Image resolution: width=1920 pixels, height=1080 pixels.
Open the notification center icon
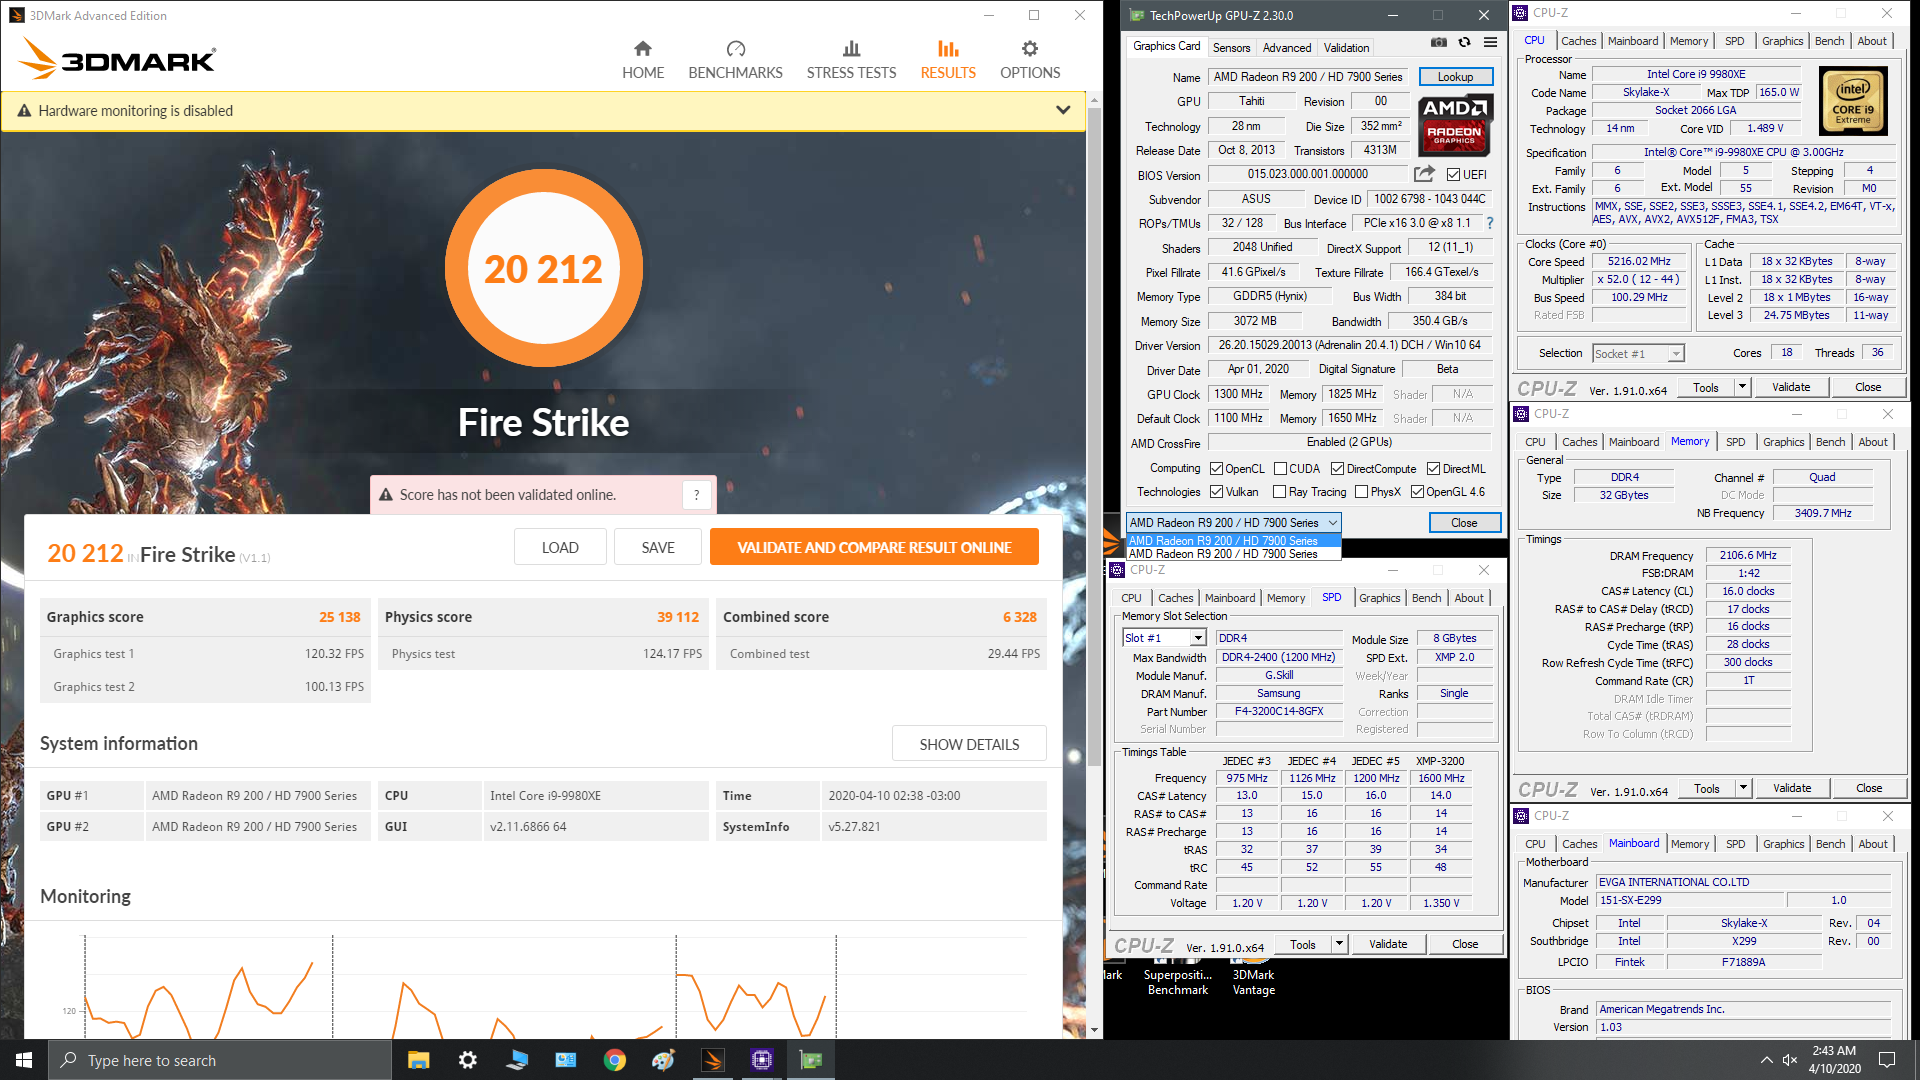pos(1886,1060)
